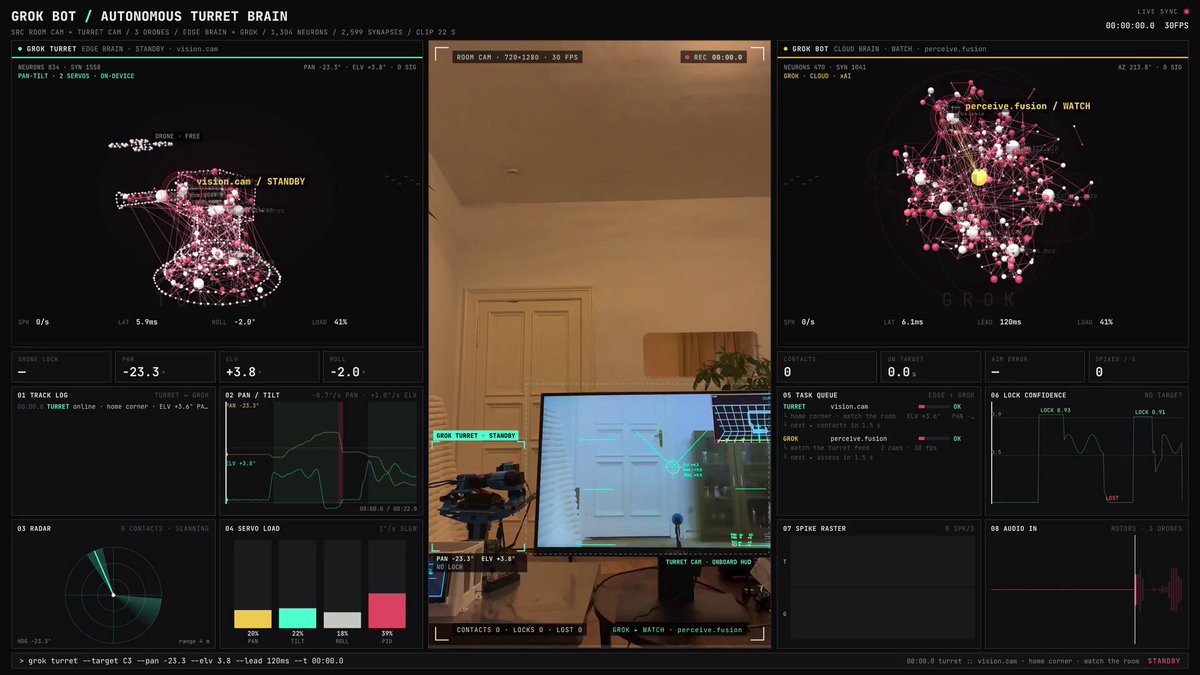The height and width of the screenshot is (675, 1200).
Task: Click the vision.cam / STANDBY node label
Action: [251, 181]
